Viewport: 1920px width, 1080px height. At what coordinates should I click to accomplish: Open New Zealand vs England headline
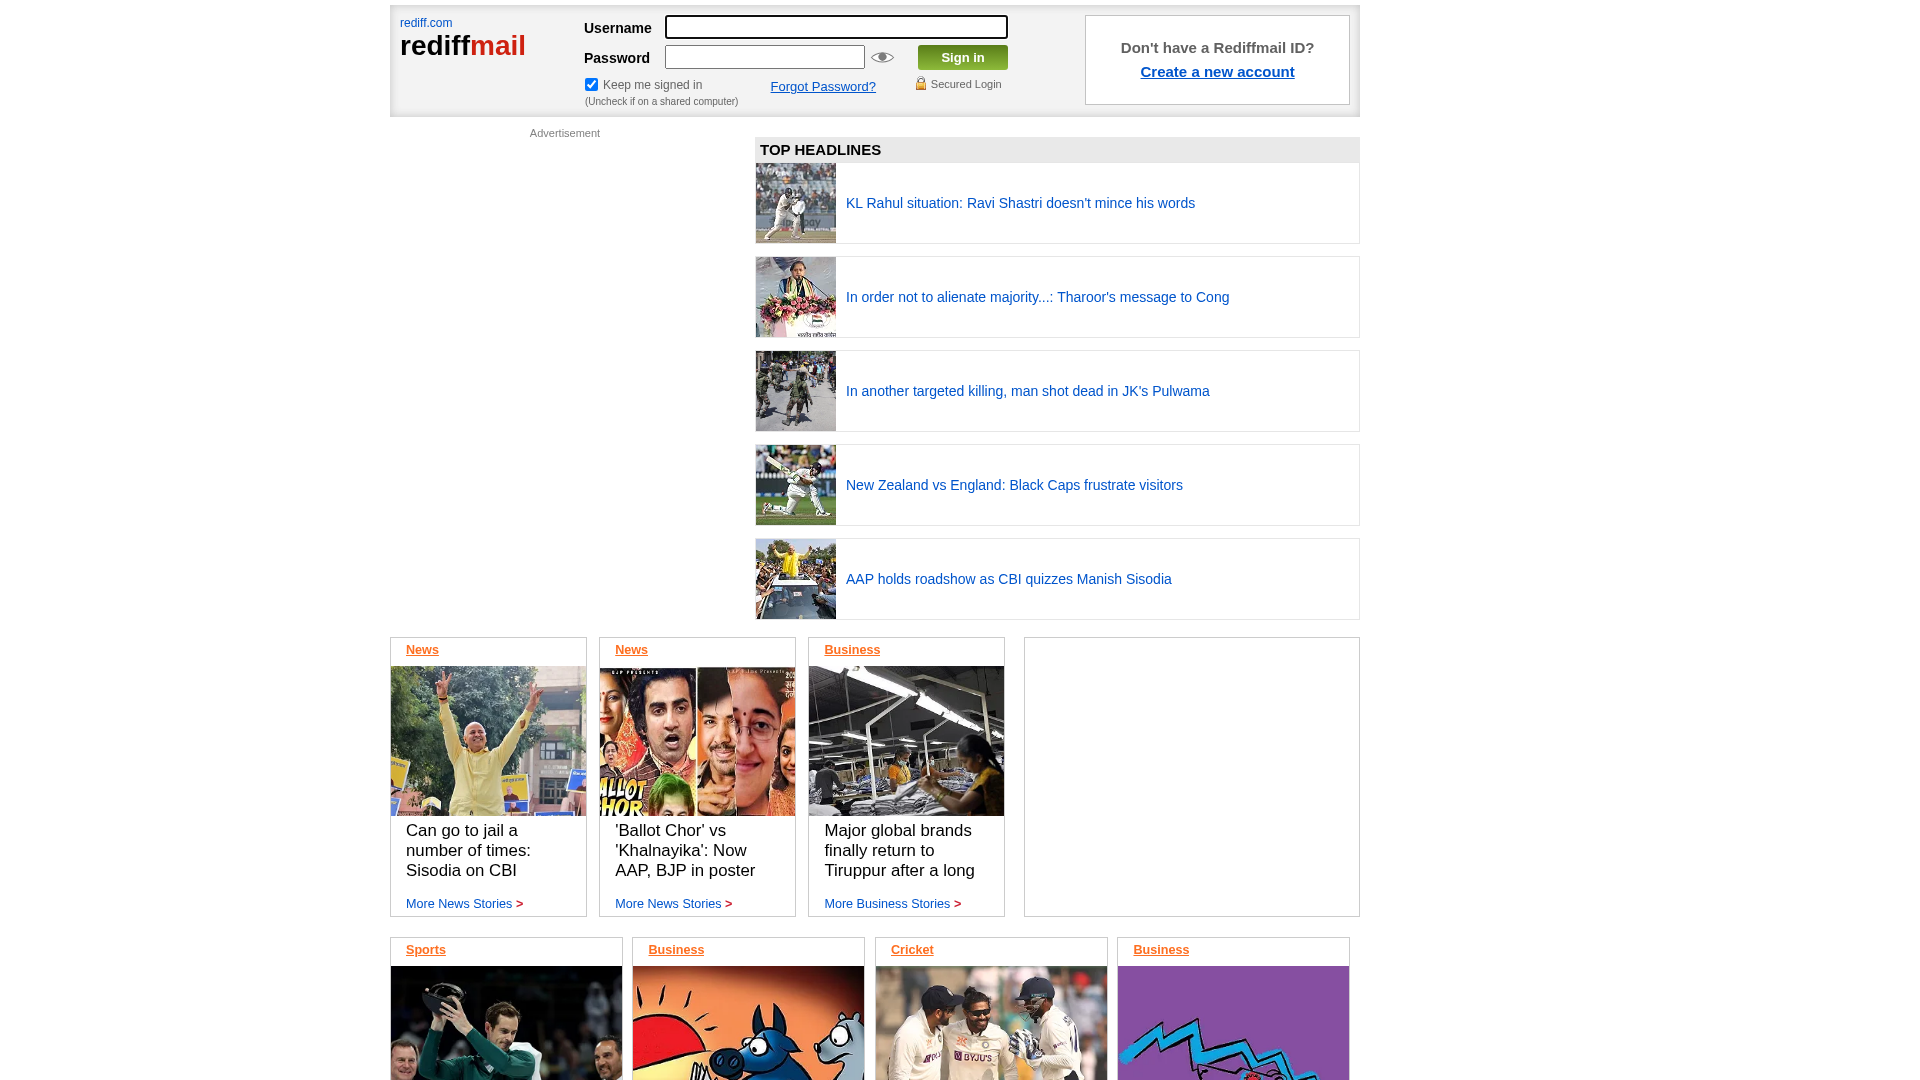1014,485
